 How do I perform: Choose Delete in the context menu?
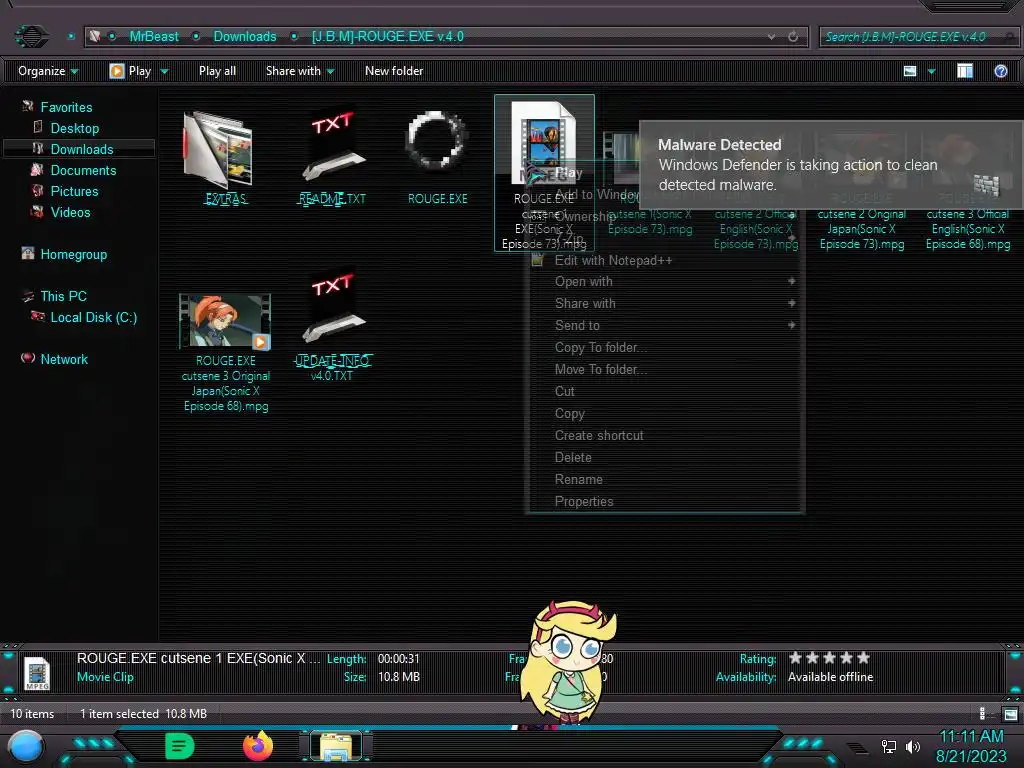coord(665,457)
